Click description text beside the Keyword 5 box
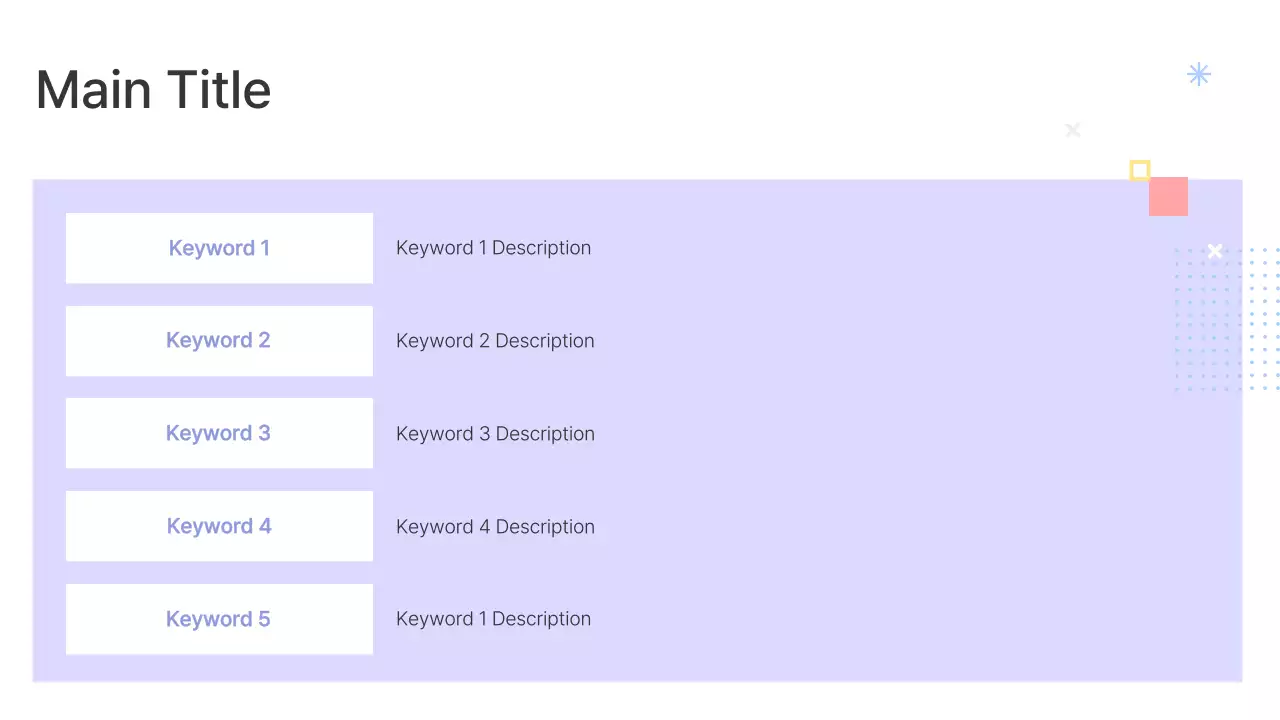The height and width of the screenshot is (720, 1280). tap(493, 619)
